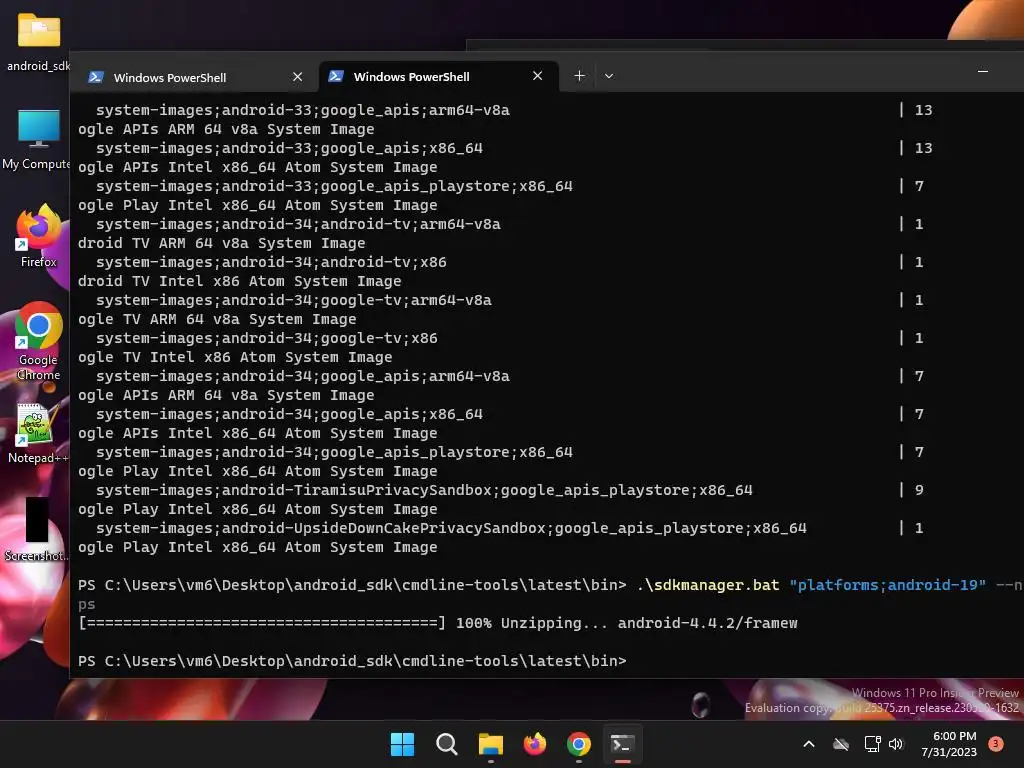The height and width of the screenshot is (768, 1024).
Task: Click the .\sdkmanager.bat command text
Action: 708,585
